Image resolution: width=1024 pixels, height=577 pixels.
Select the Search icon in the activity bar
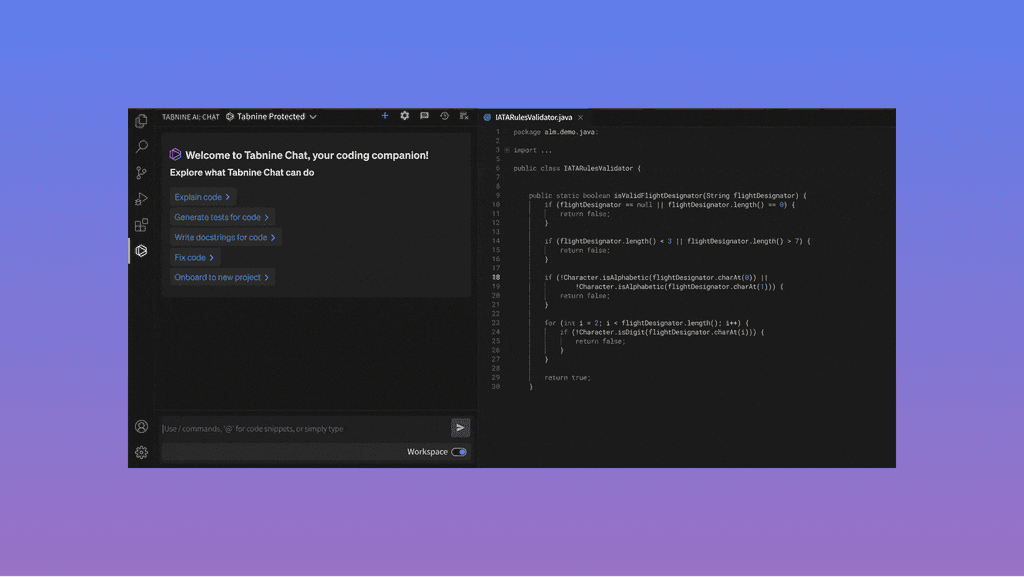(x=142, y=146)
